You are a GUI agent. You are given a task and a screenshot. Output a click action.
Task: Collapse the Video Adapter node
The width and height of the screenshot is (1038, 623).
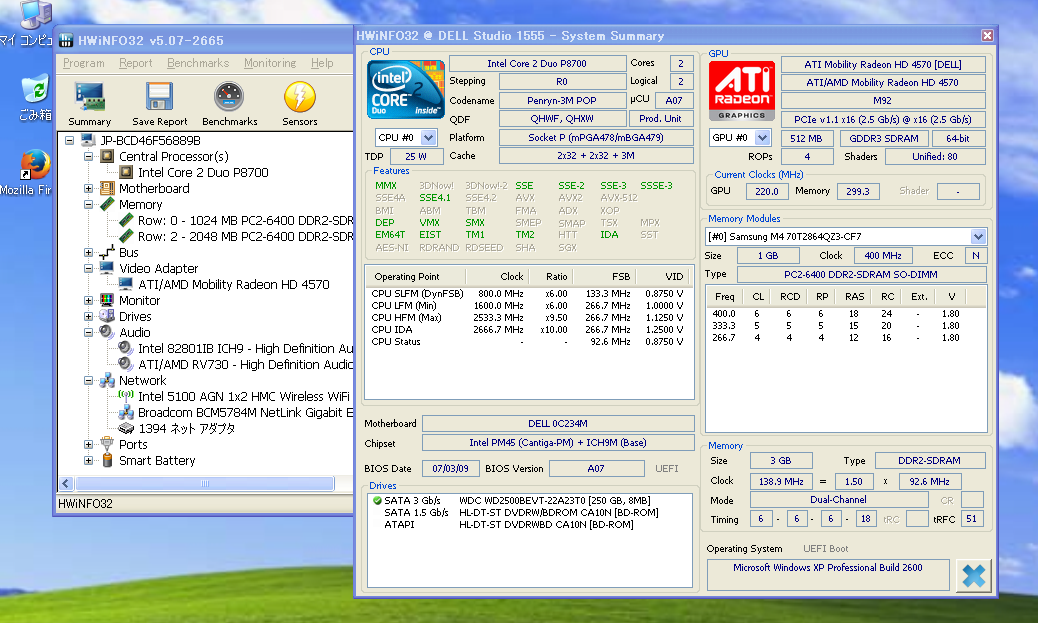point(88,269)
